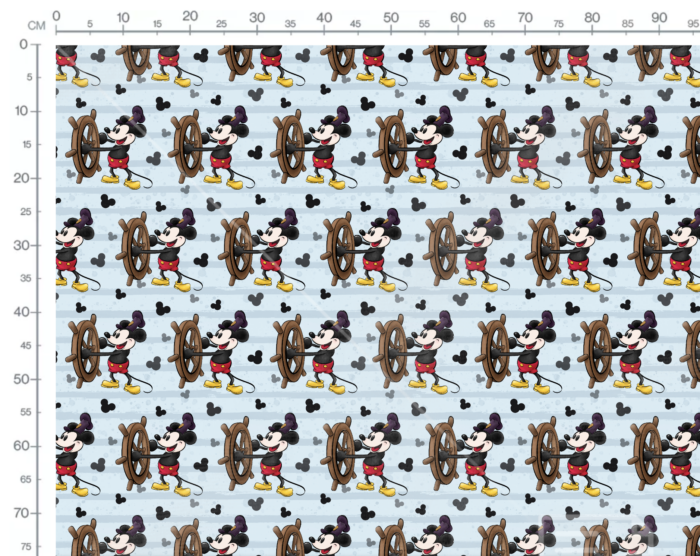Click the 90 mark on the top ruler

click(x=659, y=17)
